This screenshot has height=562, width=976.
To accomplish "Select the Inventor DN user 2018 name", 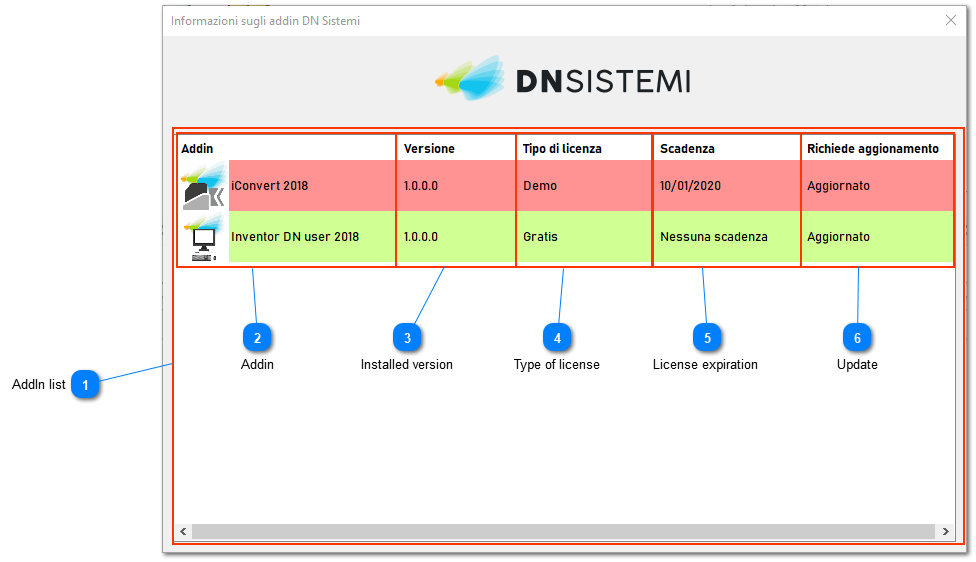I will 295,237.
